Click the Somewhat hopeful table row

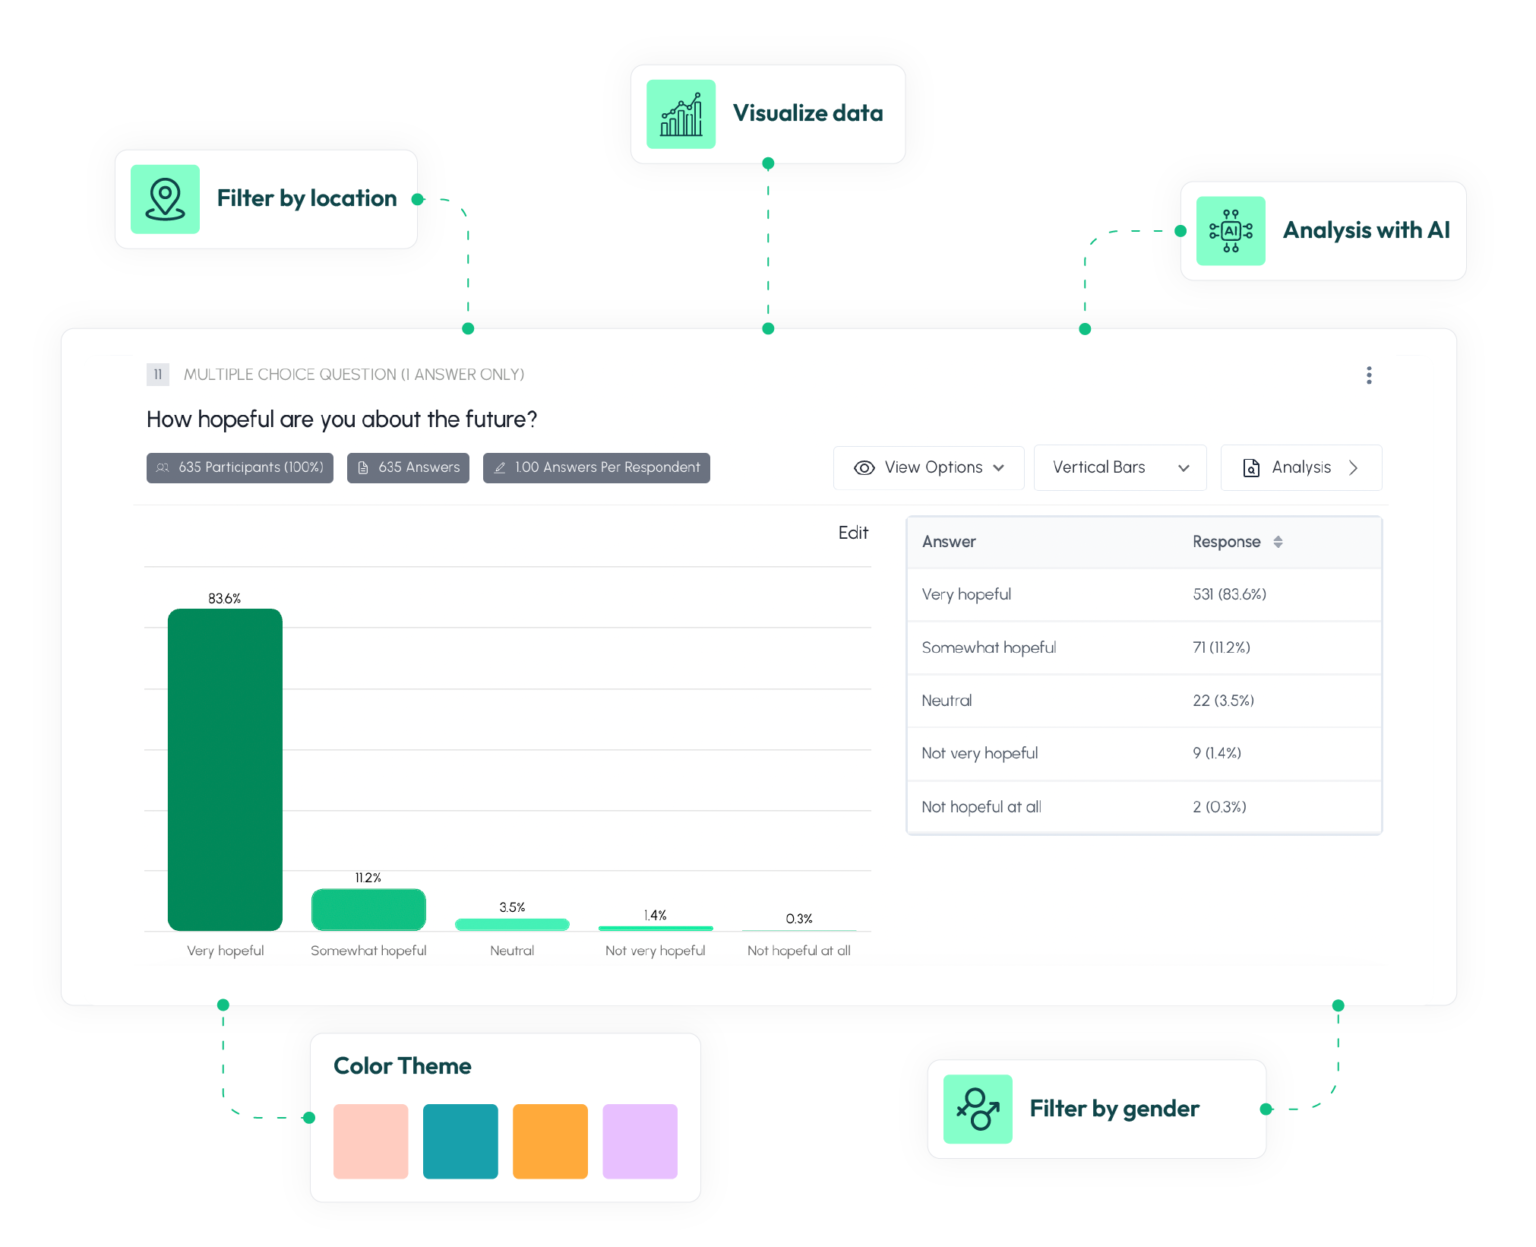pyautogui.click(x=1144, y=648)
